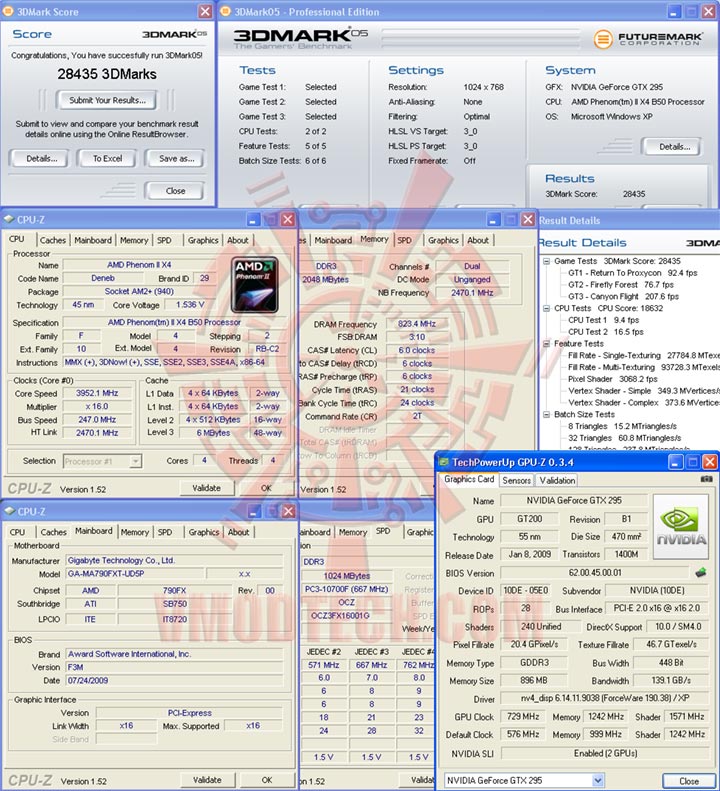Click the BIOS Version field in GPU-Z
Viewport: 720px width, 791px height.
pos(594,573)
